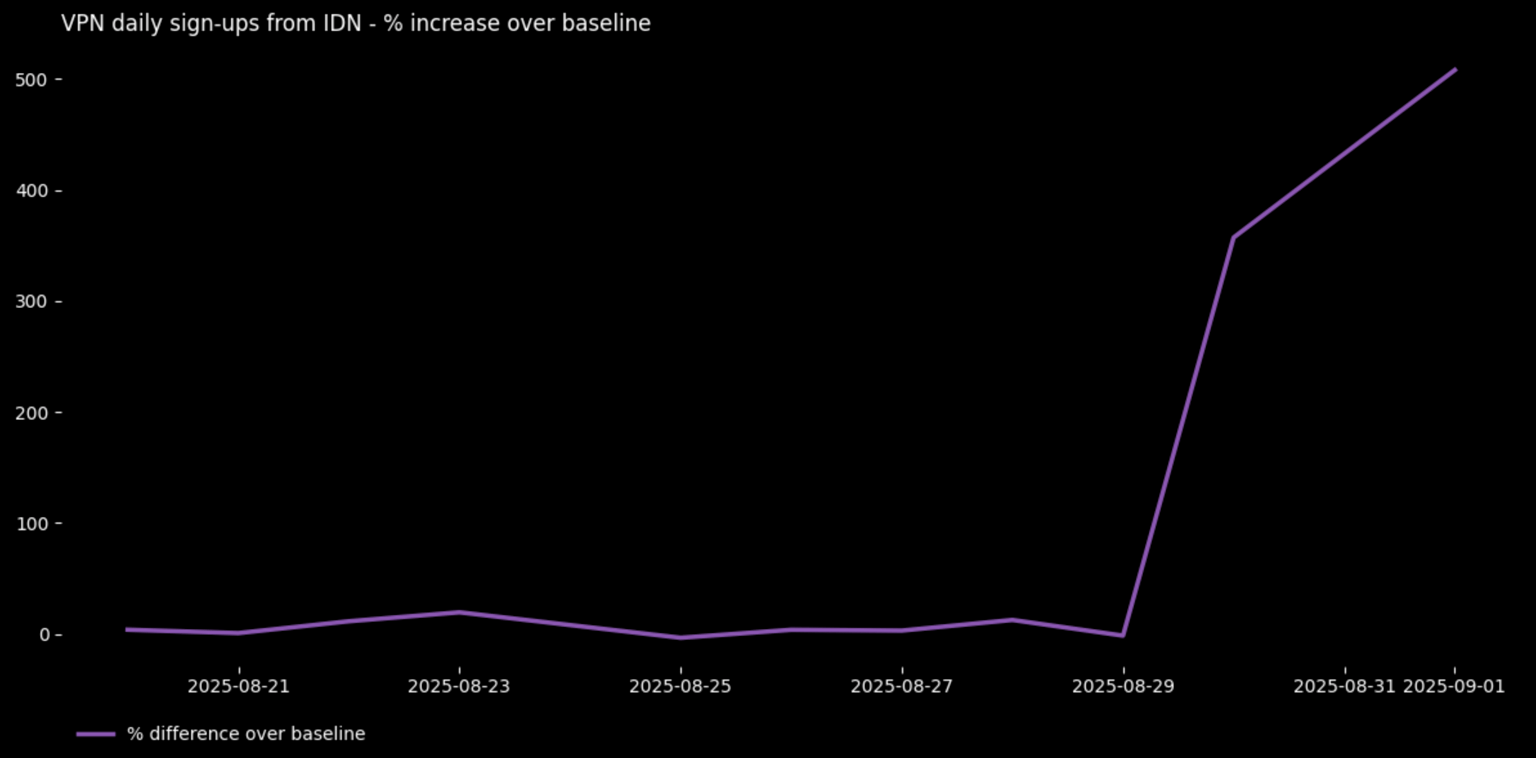Click the purple legend line swatch
This screenshot has width=1536, height=758.
click(x=96, y=734)
